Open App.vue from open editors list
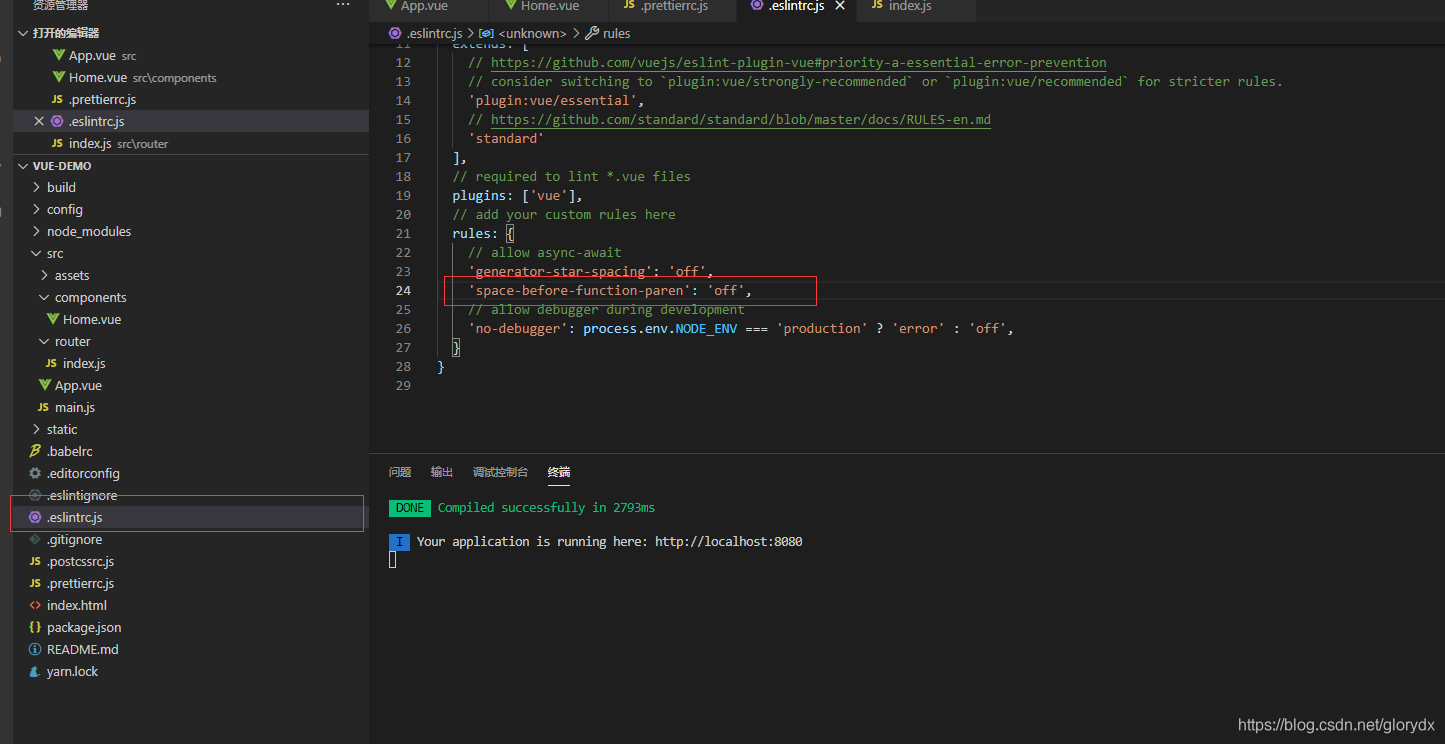 [93, 55]
